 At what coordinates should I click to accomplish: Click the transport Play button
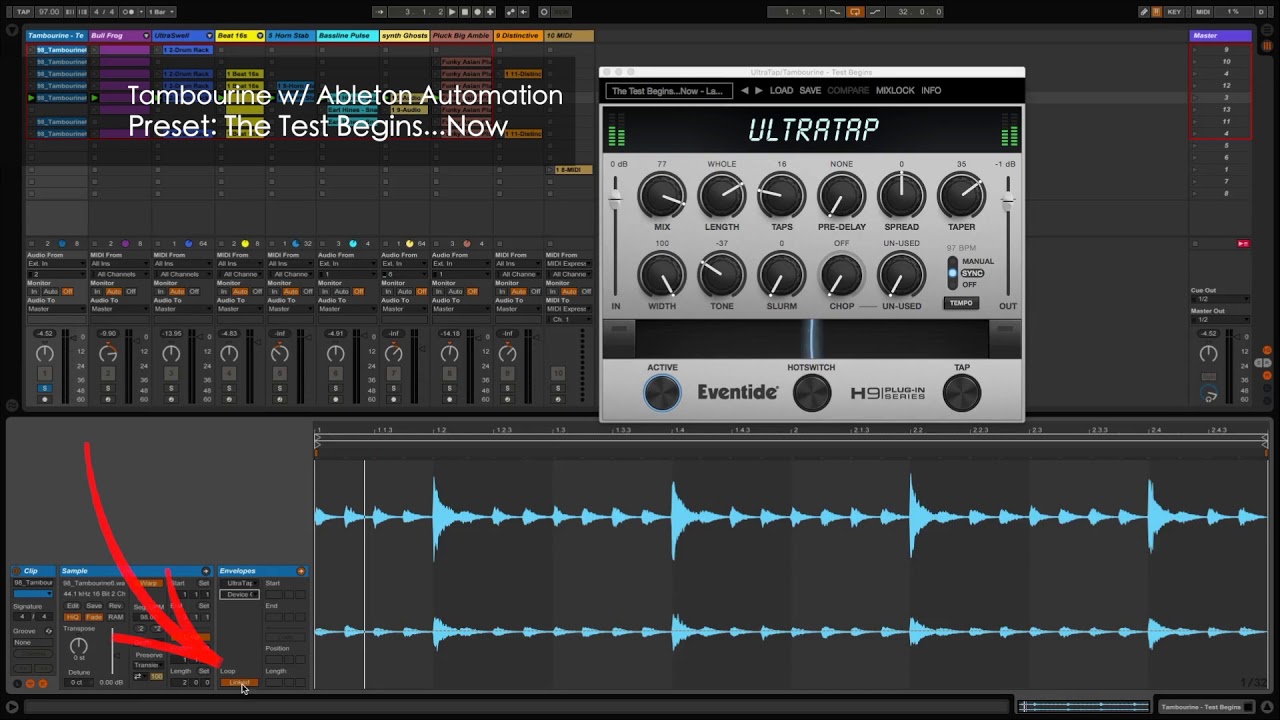tap(453, 12)
